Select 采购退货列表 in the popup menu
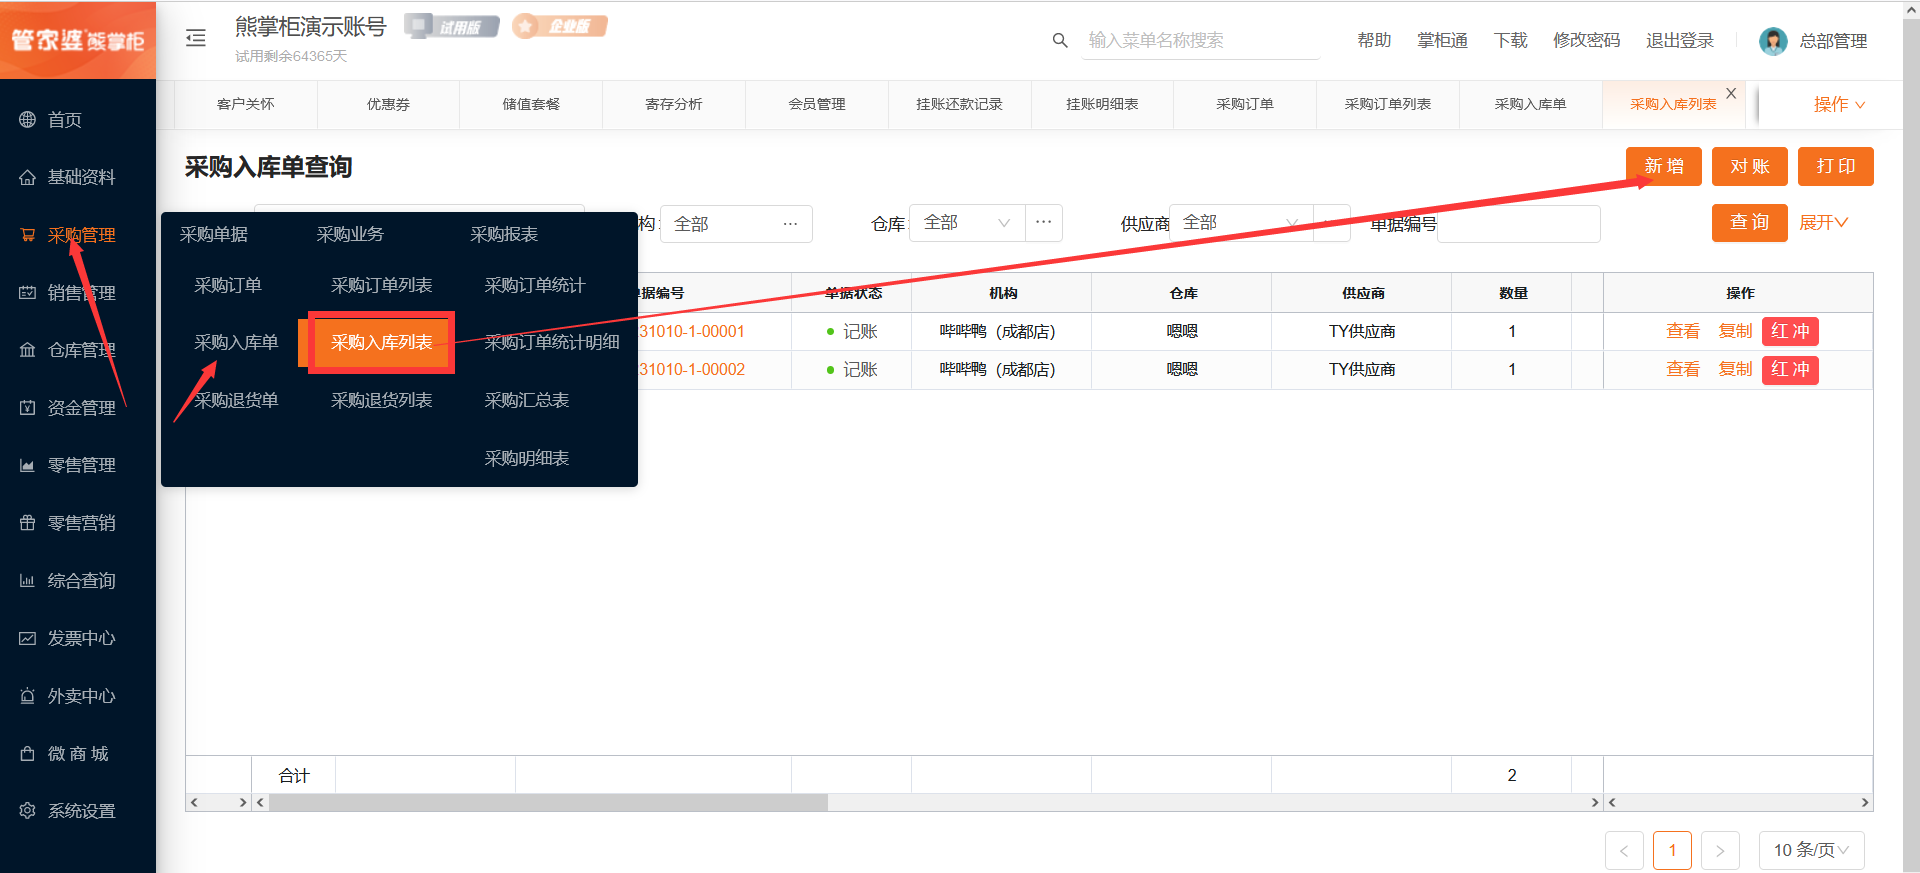This screenshot has height=873, width=1920. pyautogui.click(x=382, y=400)
